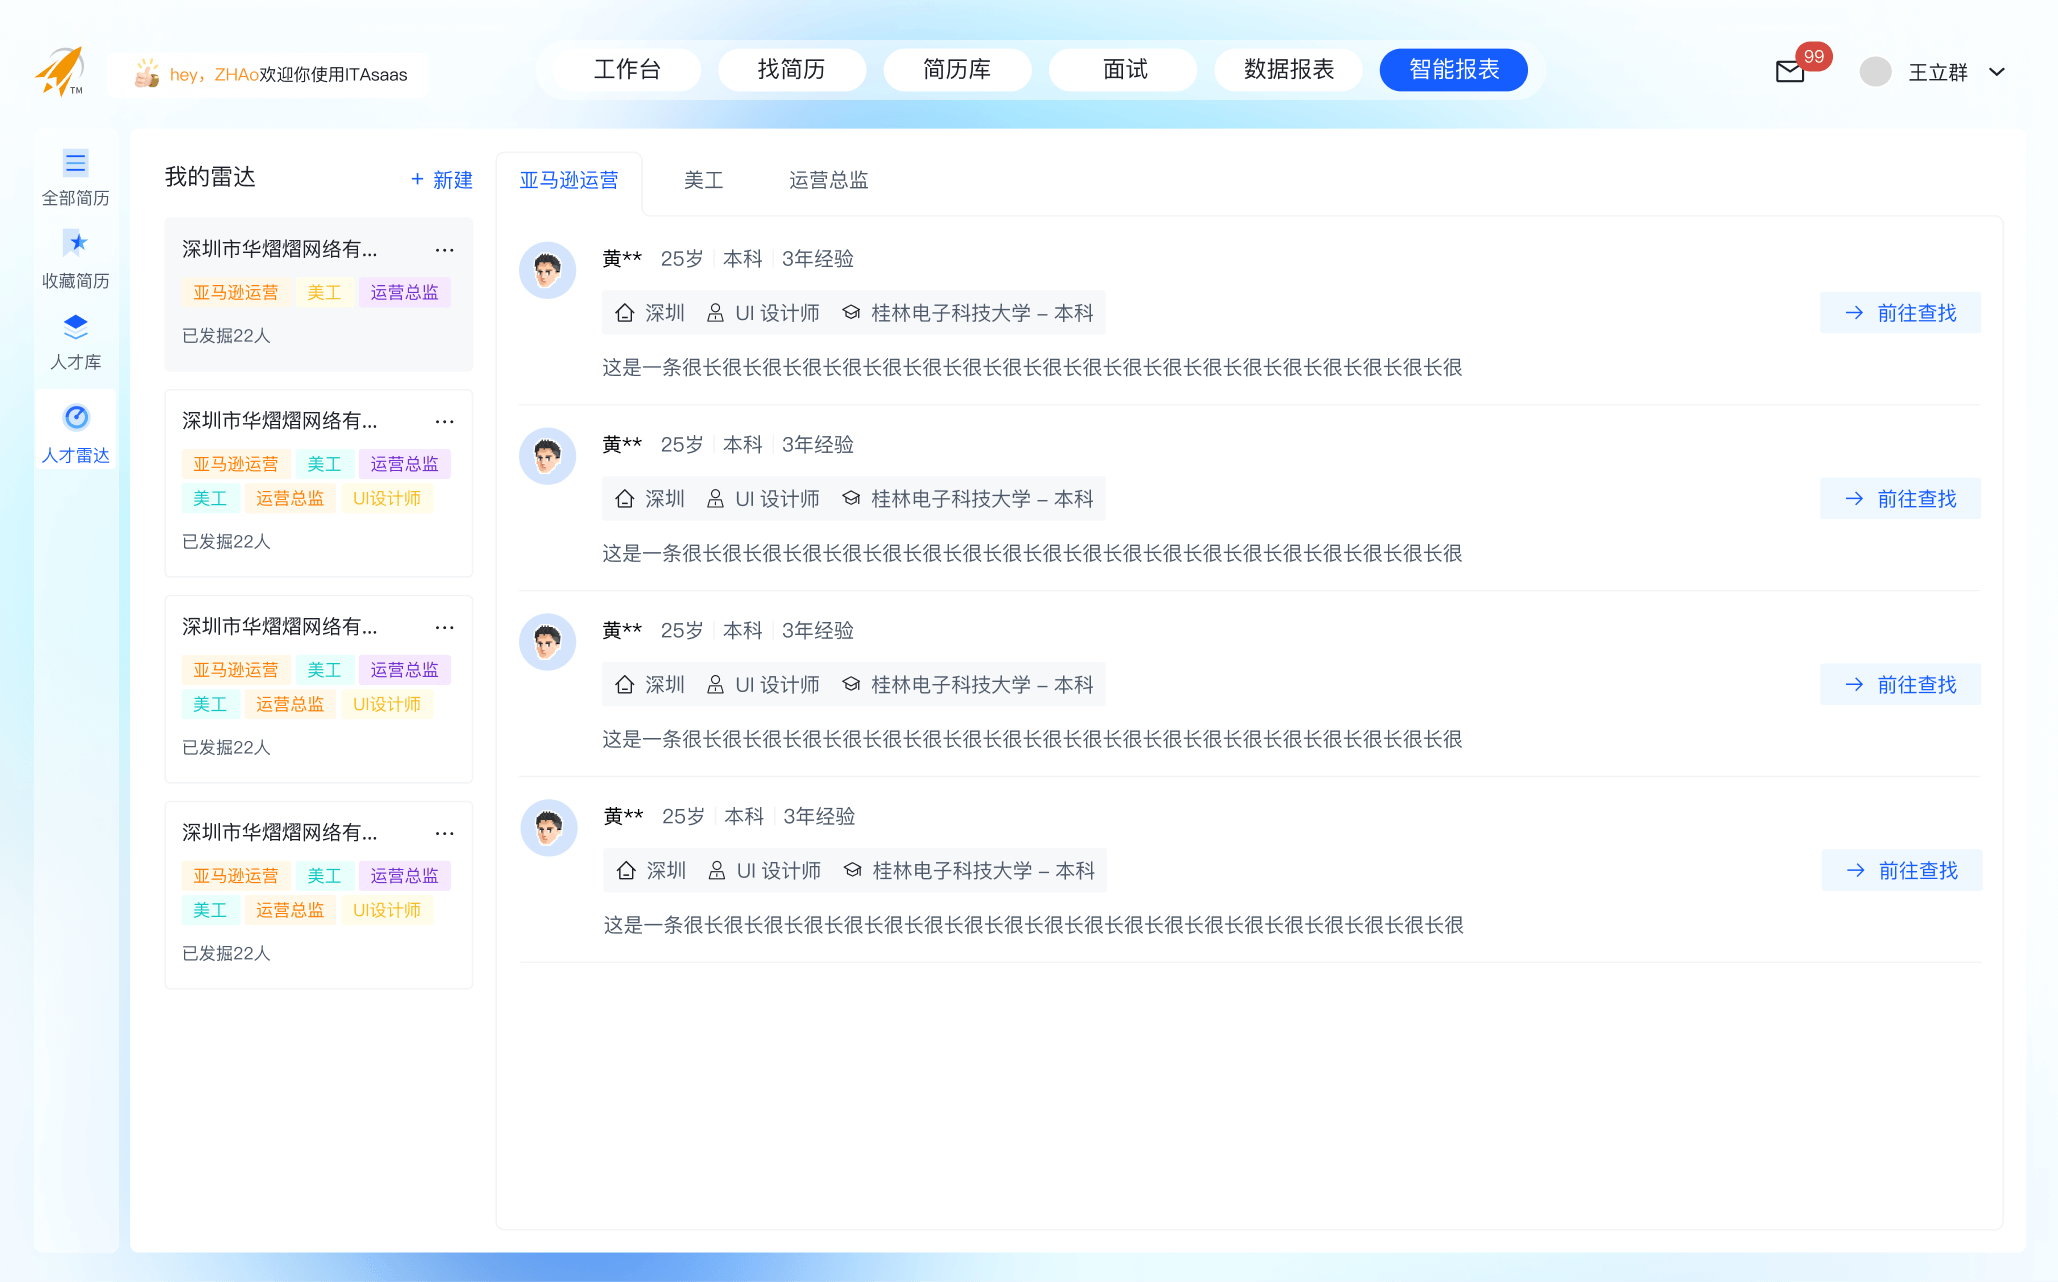Click first candidate's avatar picture

[547, 270]
